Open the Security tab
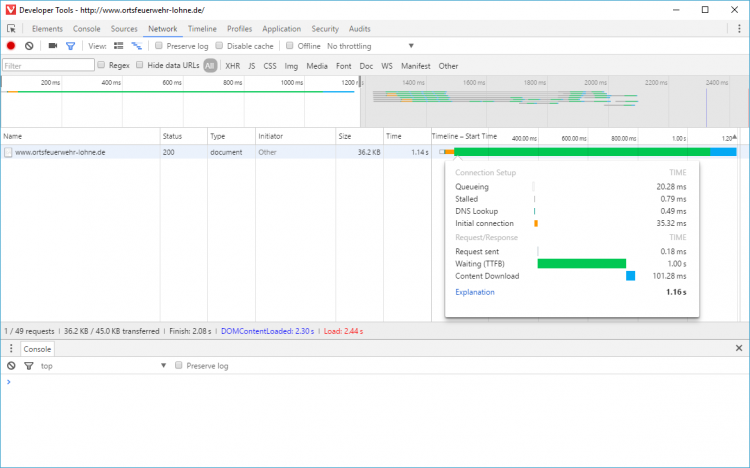The image size is (750, 468). [x=325, y=29]
